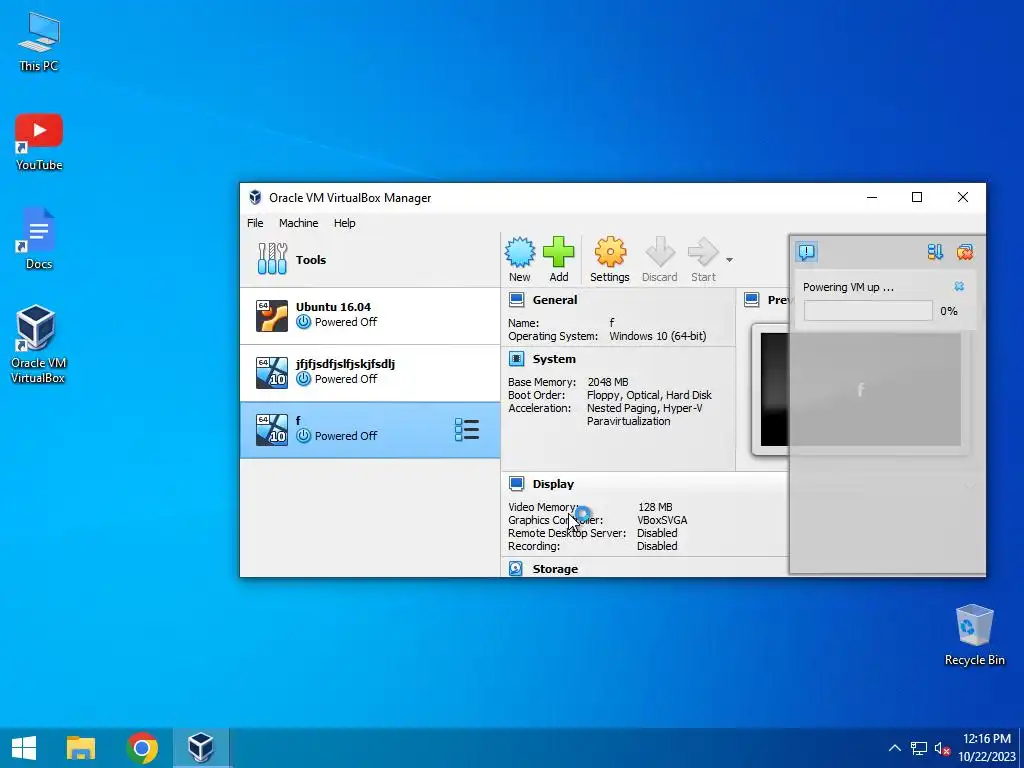Open the YouTube desktop shortcut

click(x=39, y=142)
